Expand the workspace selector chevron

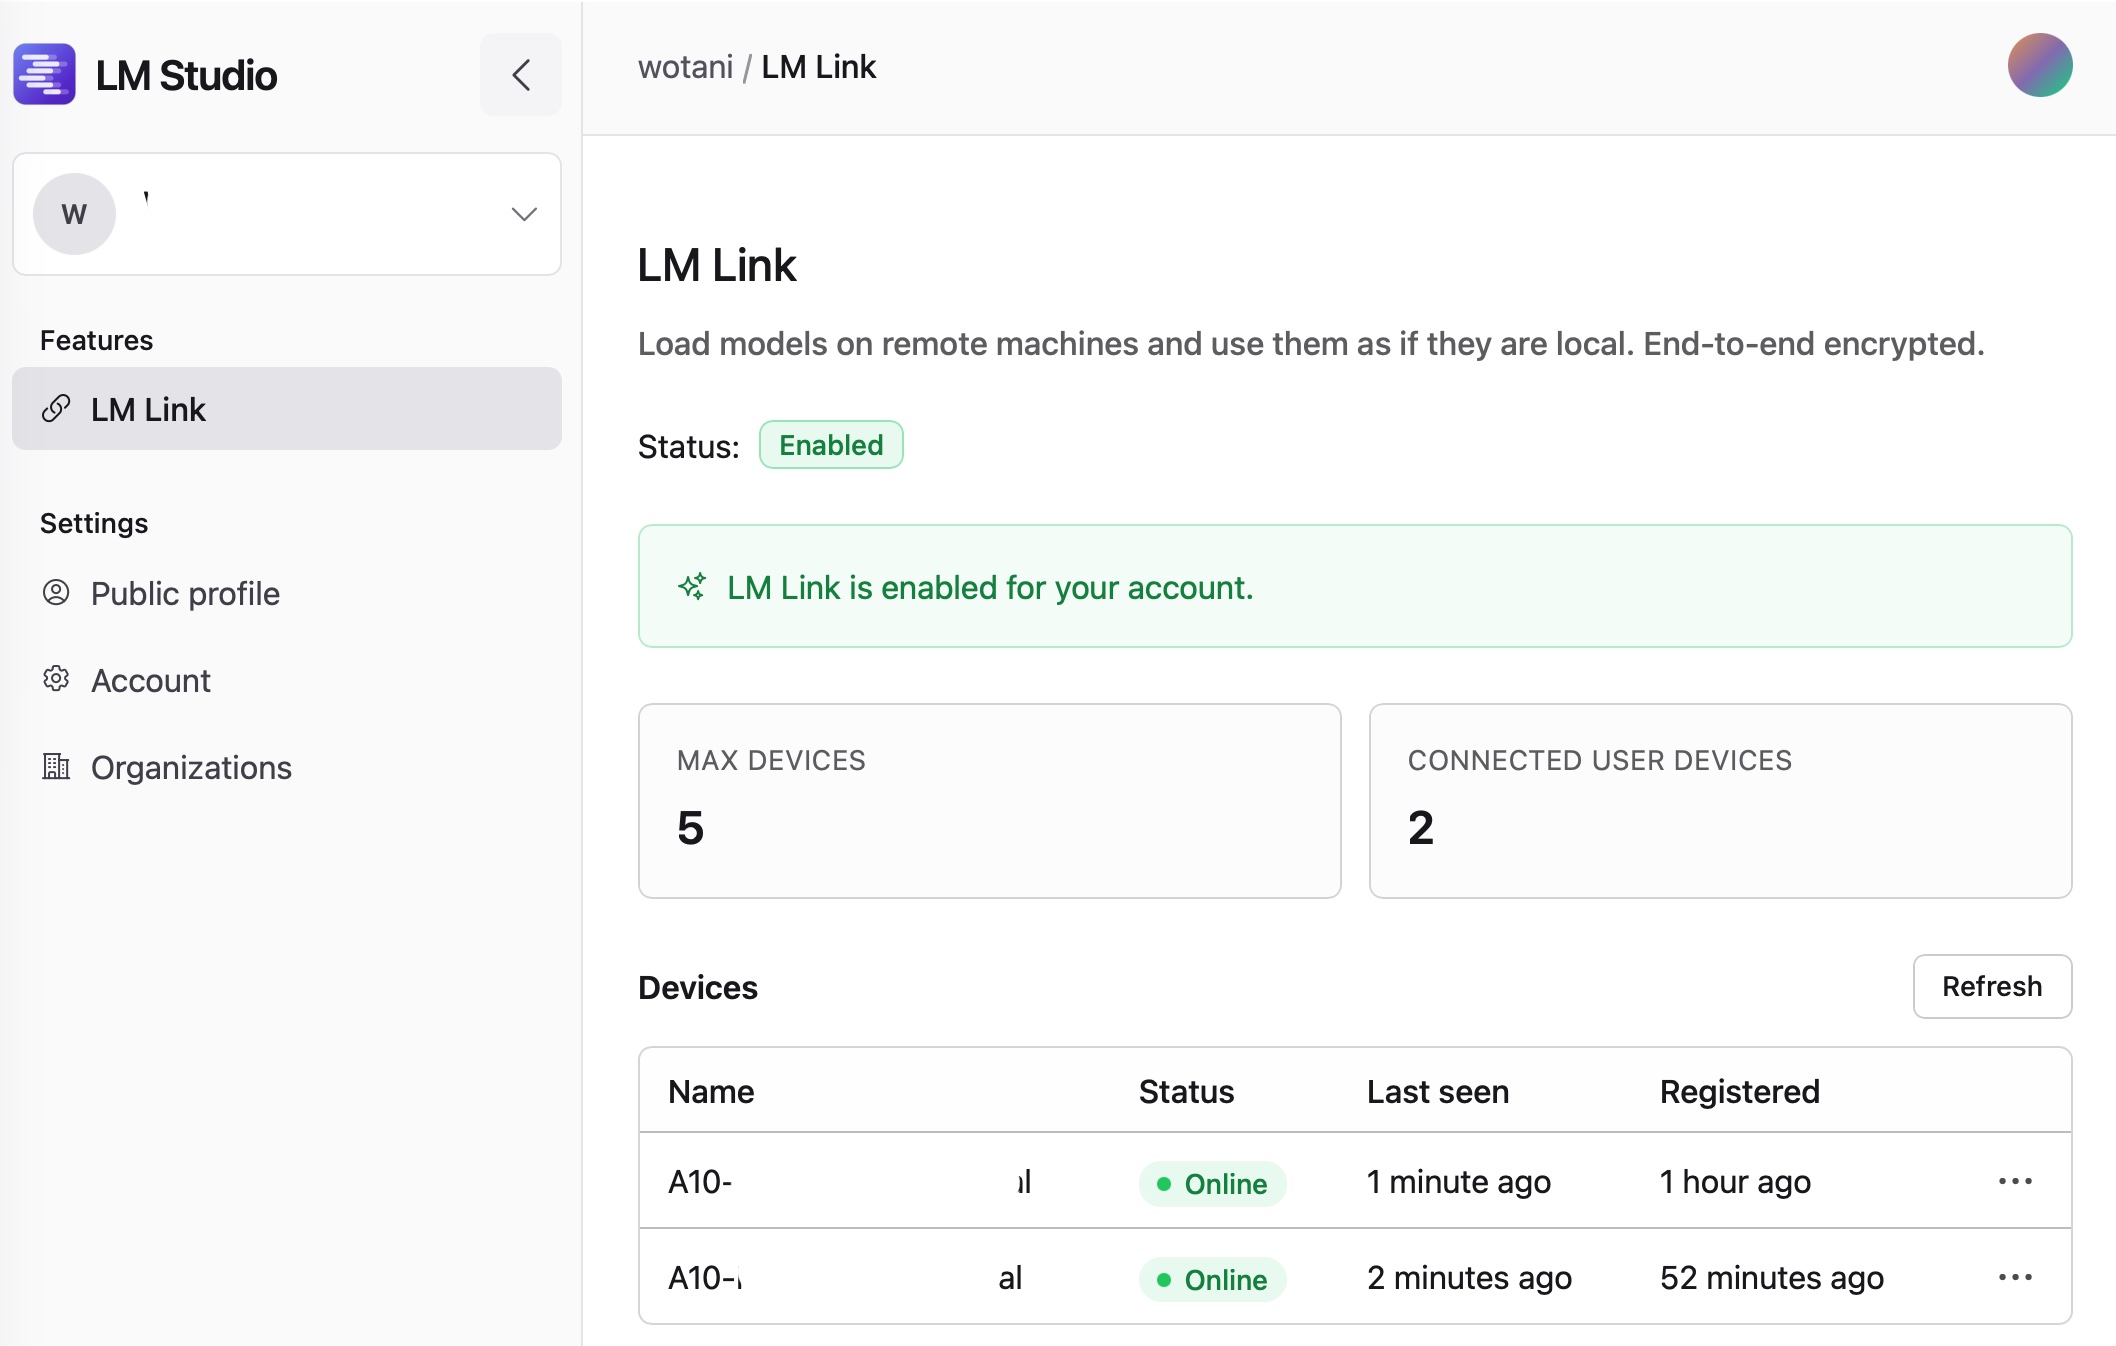pos(524,214)
